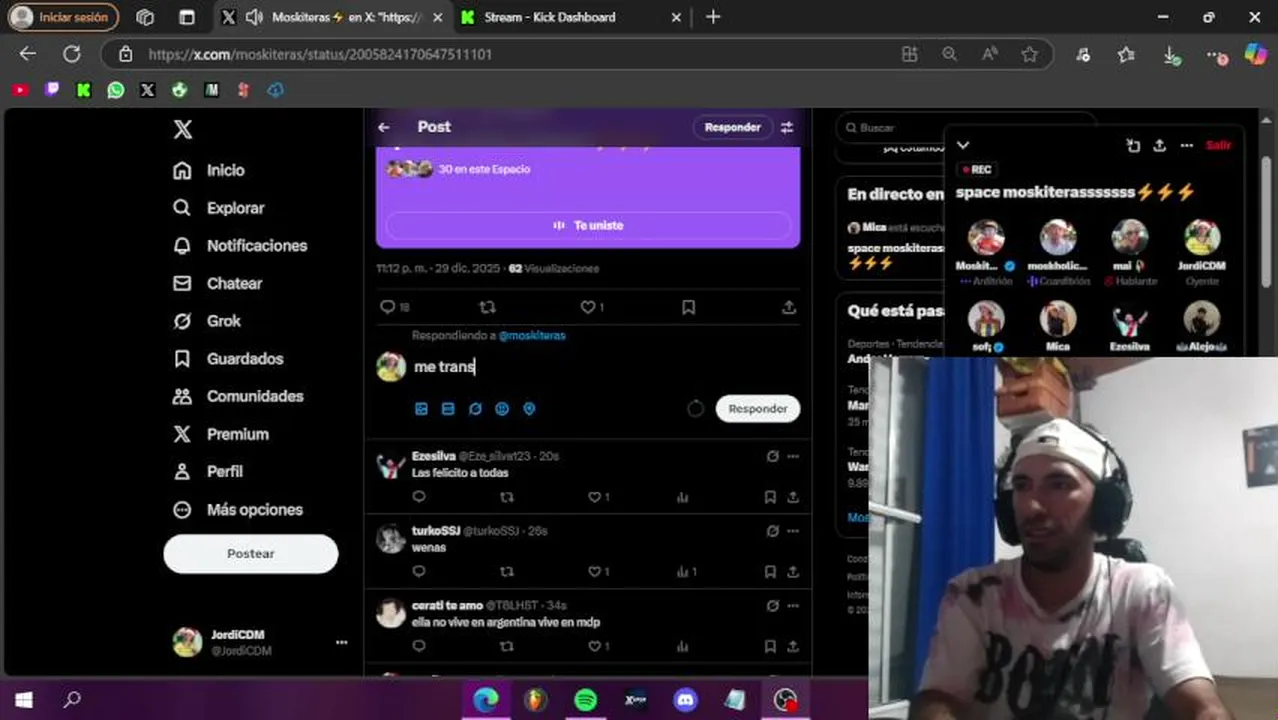Open Copilot icon in Edge toolbar
The image size is (1278, 720).
(1255, 54)
